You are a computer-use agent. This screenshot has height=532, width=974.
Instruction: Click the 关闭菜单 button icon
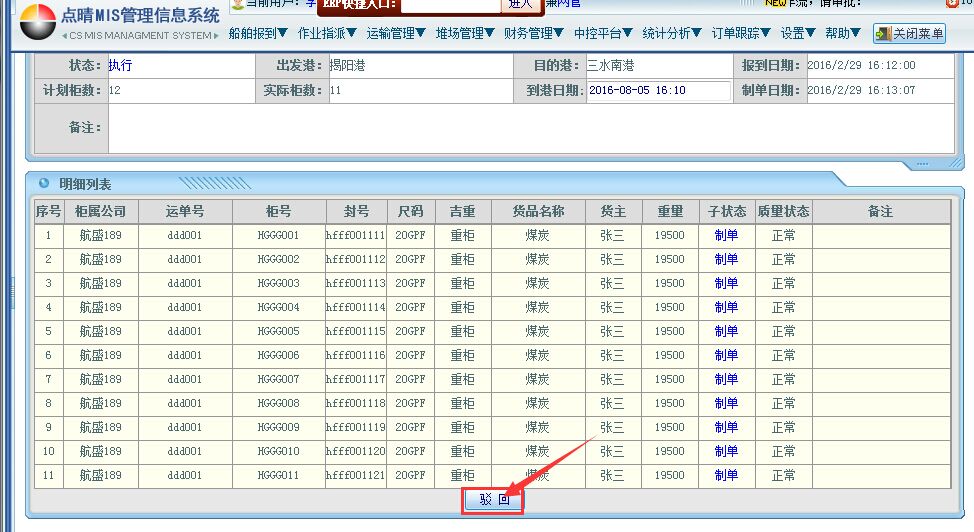point(883,34)
